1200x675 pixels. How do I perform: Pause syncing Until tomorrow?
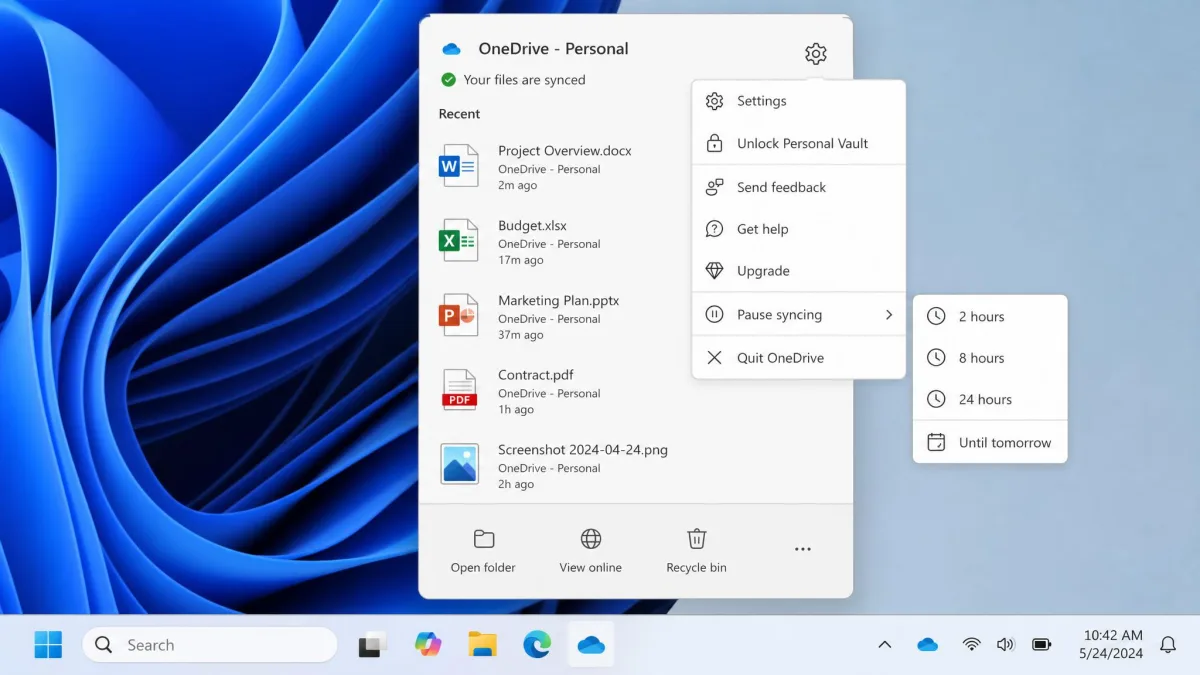[990, 442]
